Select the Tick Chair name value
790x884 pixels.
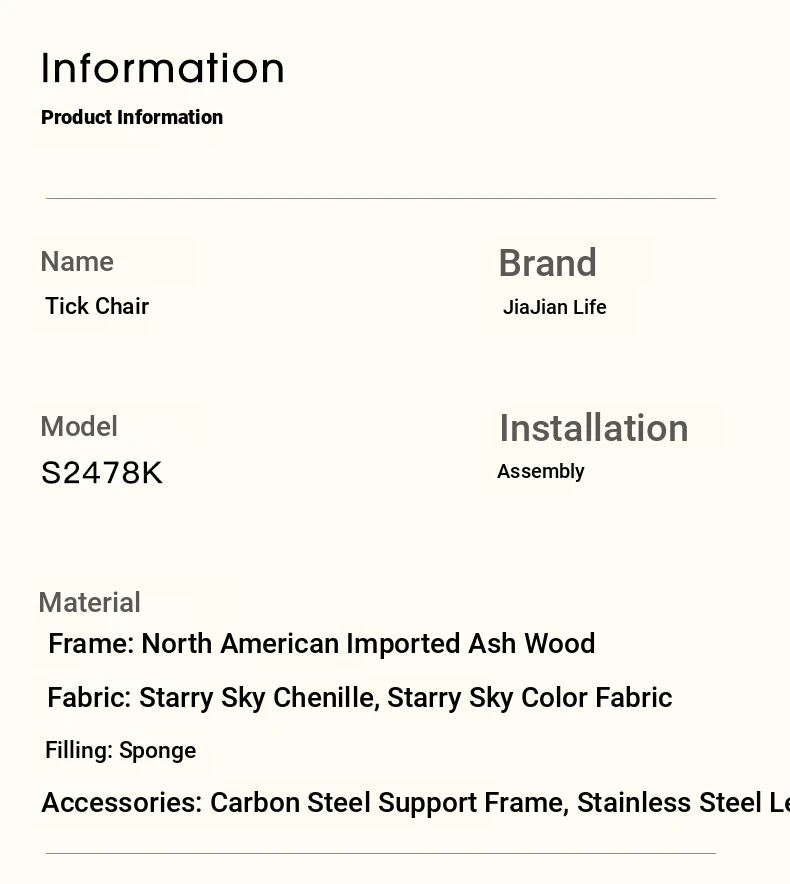pos(97,306)
